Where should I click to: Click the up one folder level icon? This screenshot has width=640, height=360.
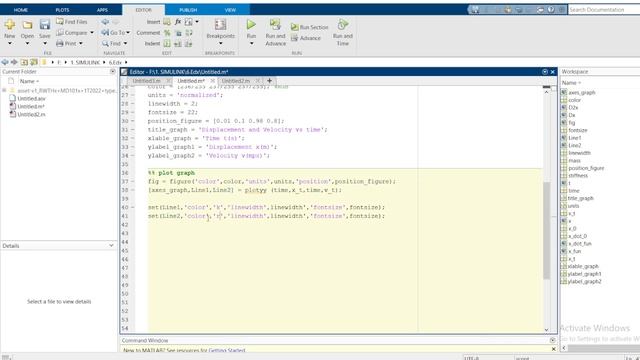pyautogui.click(x=24, y=62)
